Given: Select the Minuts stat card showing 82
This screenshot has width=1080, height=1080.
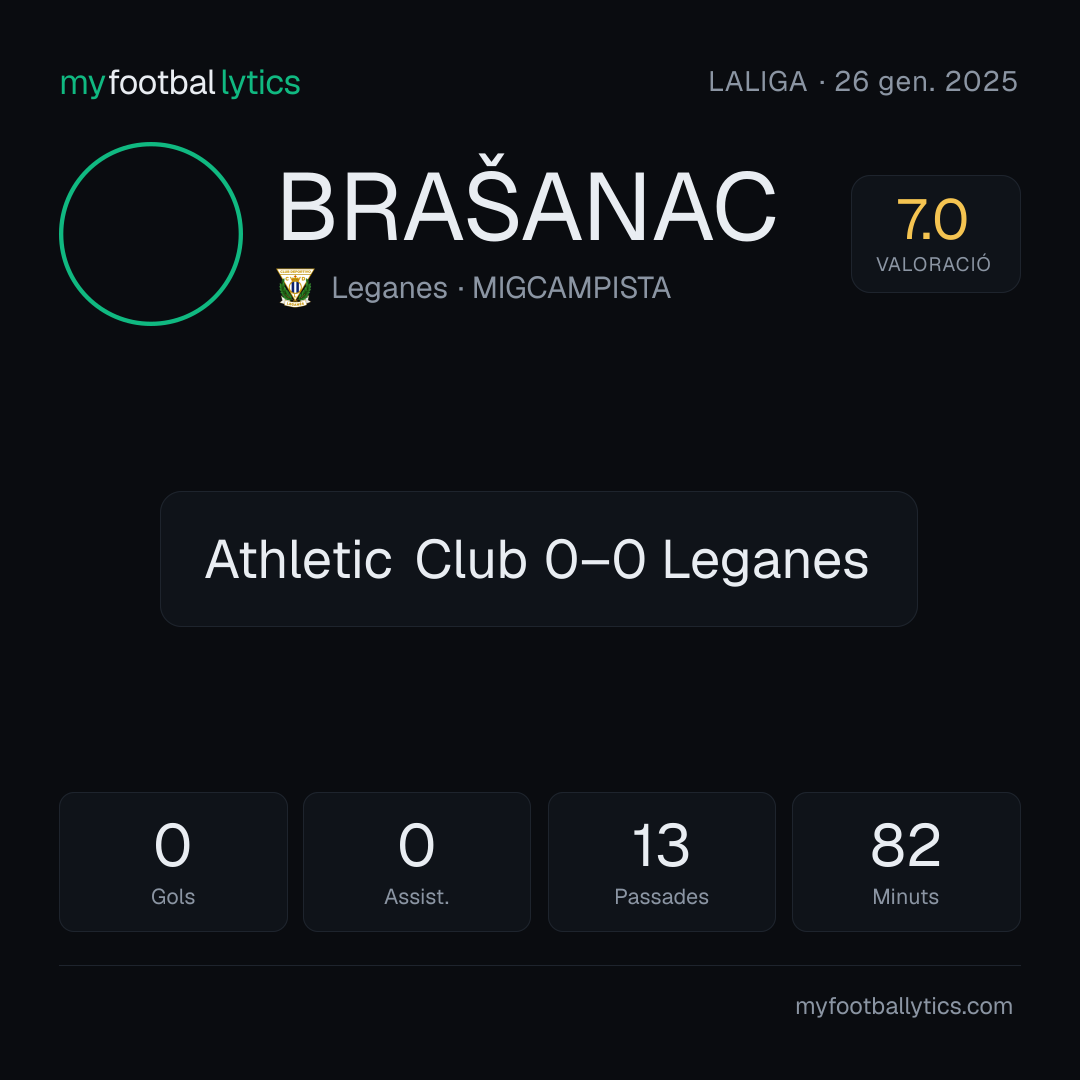Looking at the screenshot, I should click(x=906, y=862).
